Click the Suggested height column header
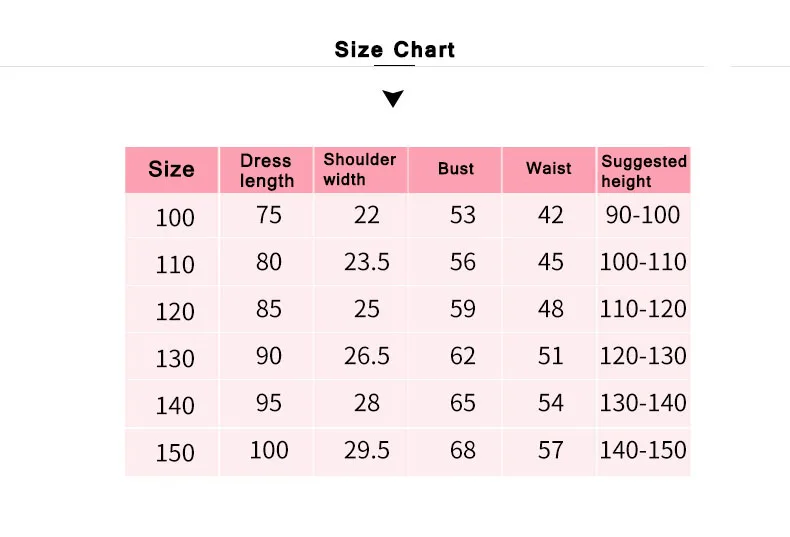This screenshot has width=790, height=537. click(x=644, y=170)
